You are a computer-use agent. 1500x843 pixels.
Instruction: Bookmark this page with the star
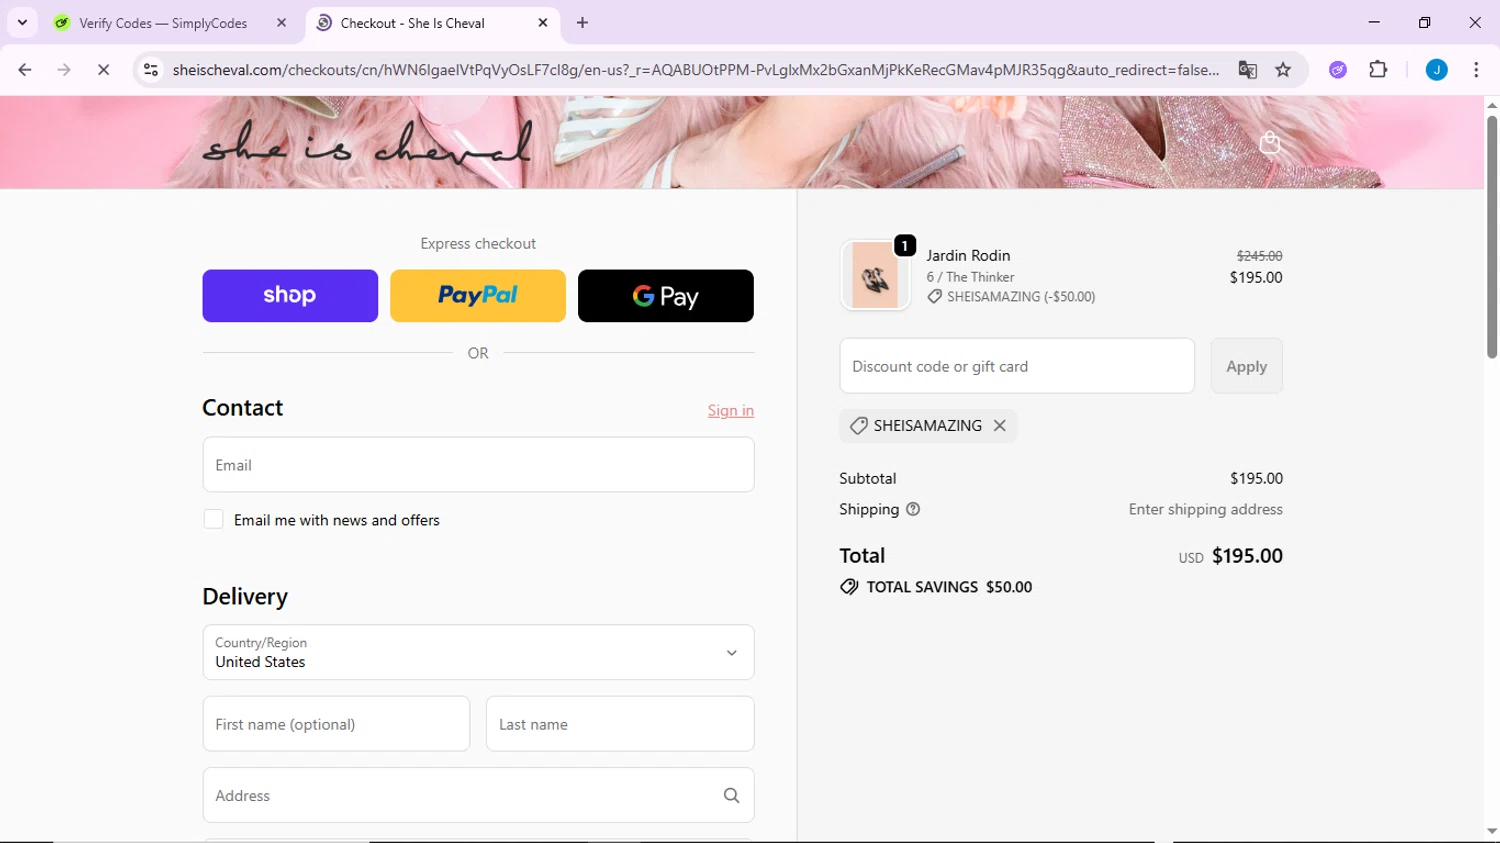1283,70
